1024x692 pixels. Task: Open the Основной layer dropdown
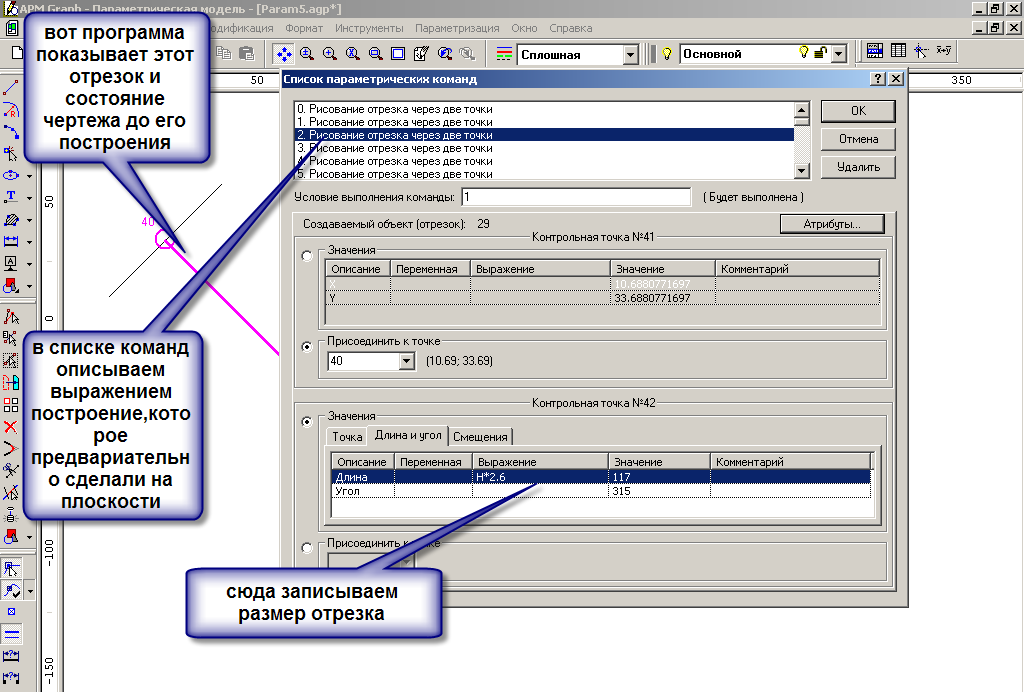click(839, 54)
